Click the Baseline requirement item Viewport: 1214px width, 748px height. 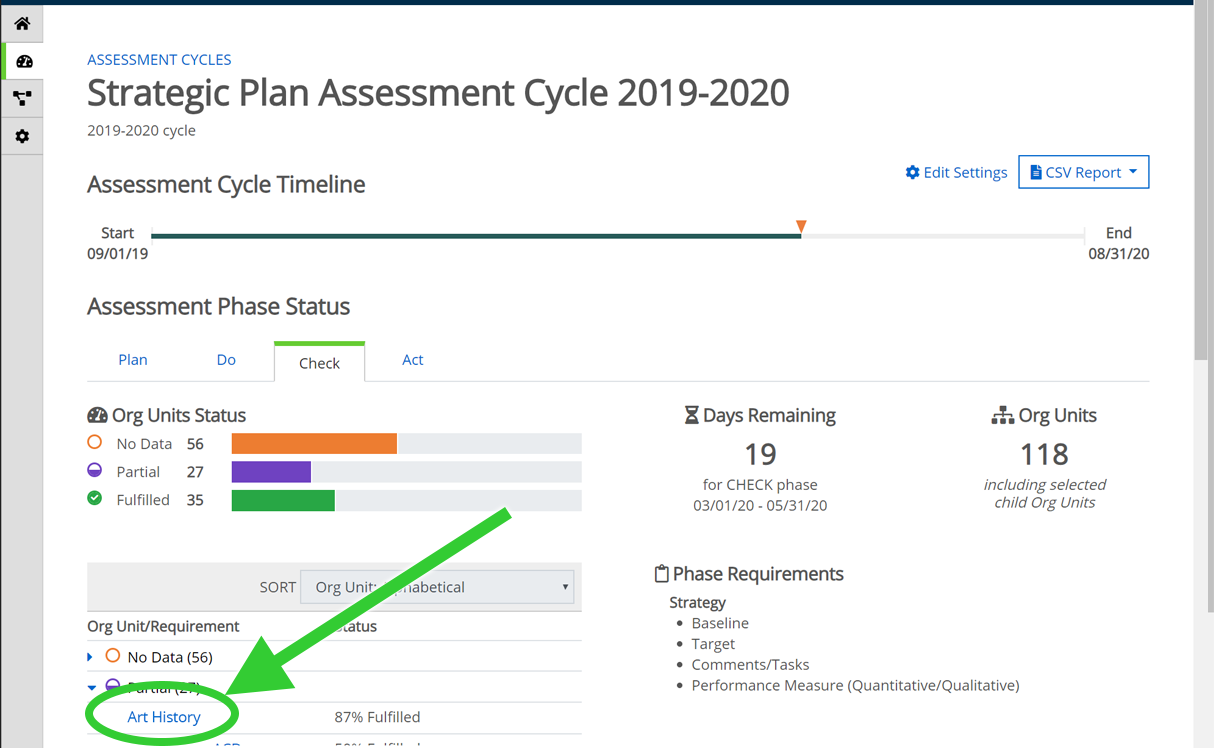(720, 623)
